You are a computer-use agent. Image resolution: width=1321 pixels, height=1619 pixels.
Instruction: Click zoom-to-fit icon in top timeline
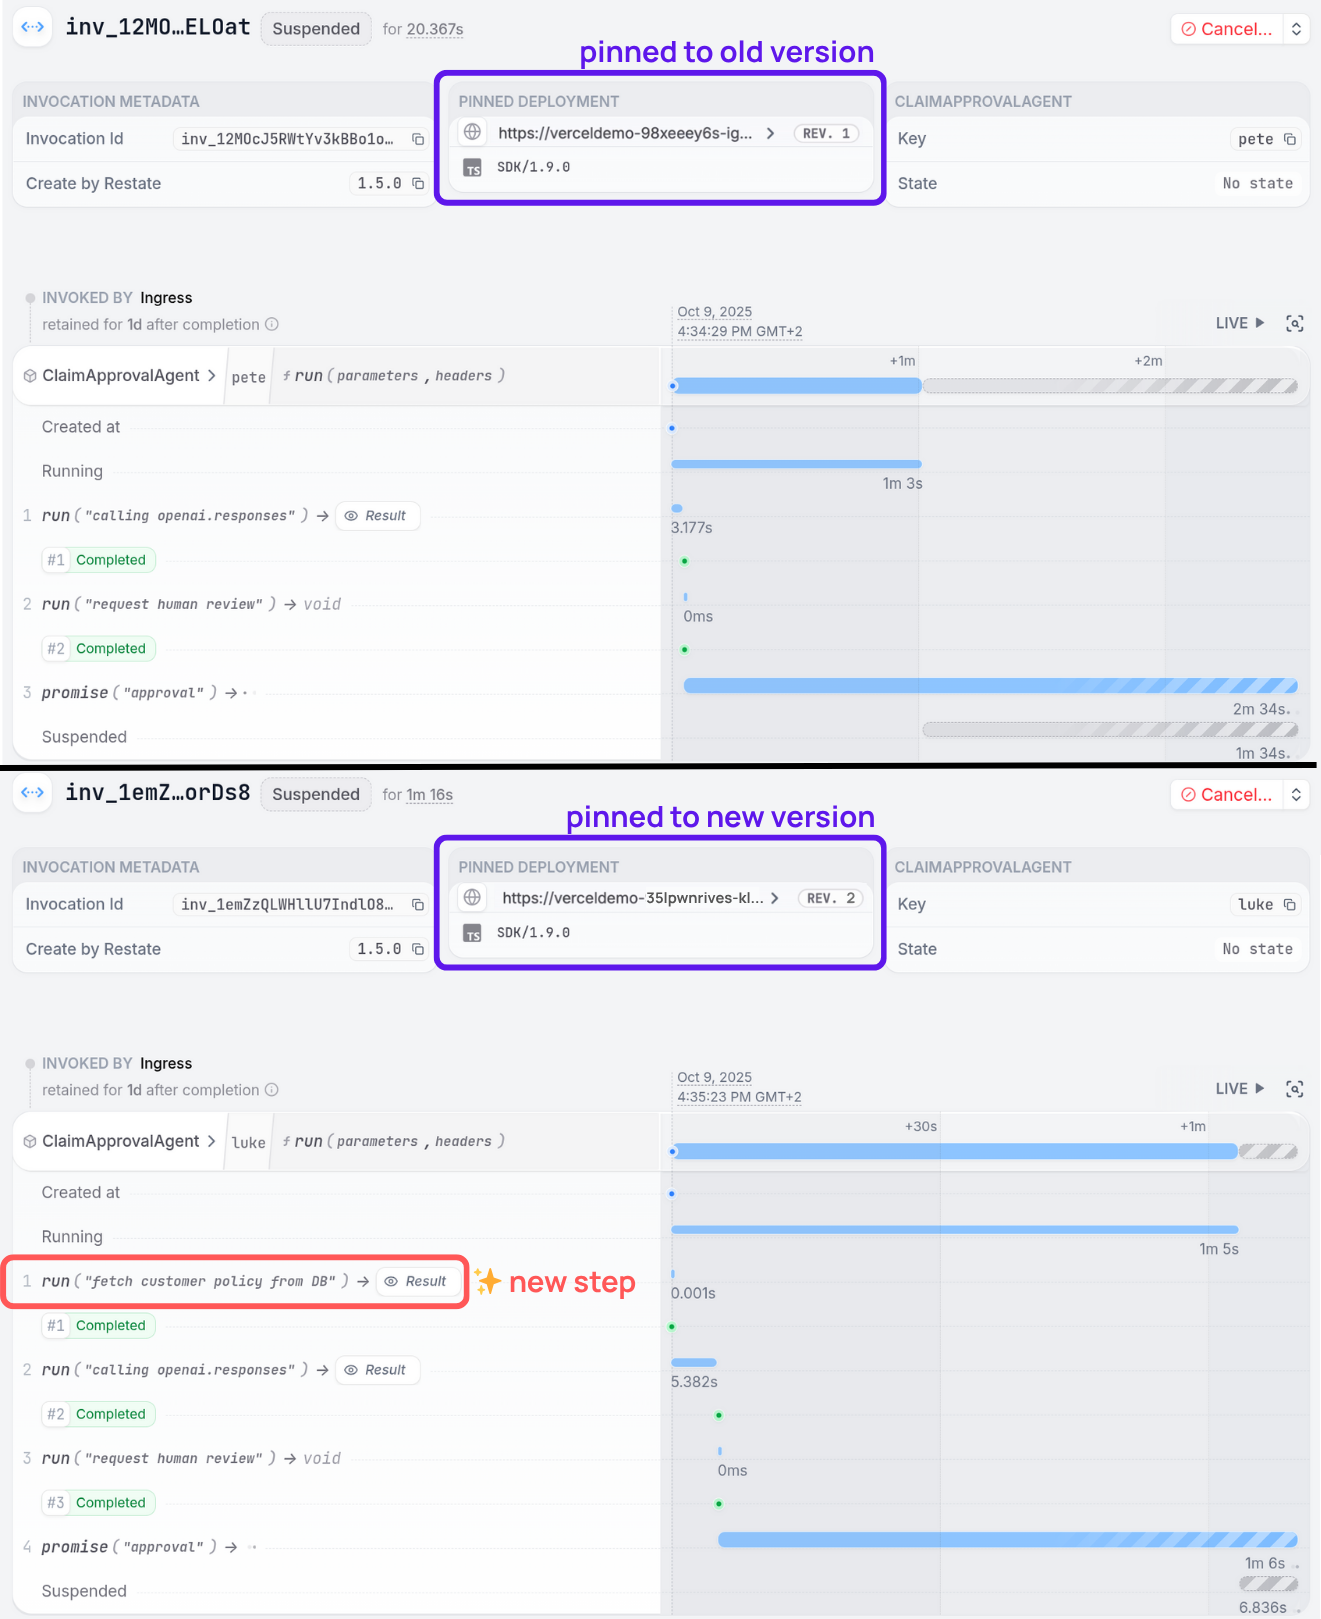point(1294,323)
